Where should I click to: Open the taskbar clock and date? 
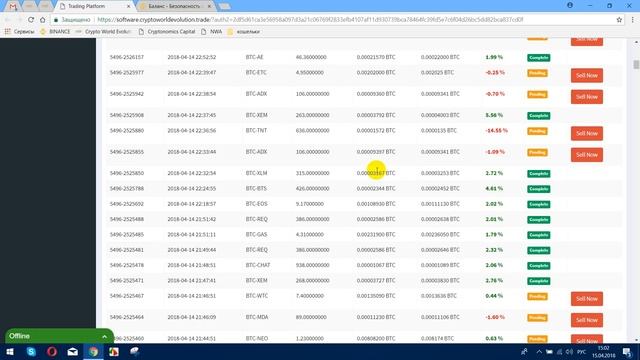pyautogui.click(x=604, y=352)
